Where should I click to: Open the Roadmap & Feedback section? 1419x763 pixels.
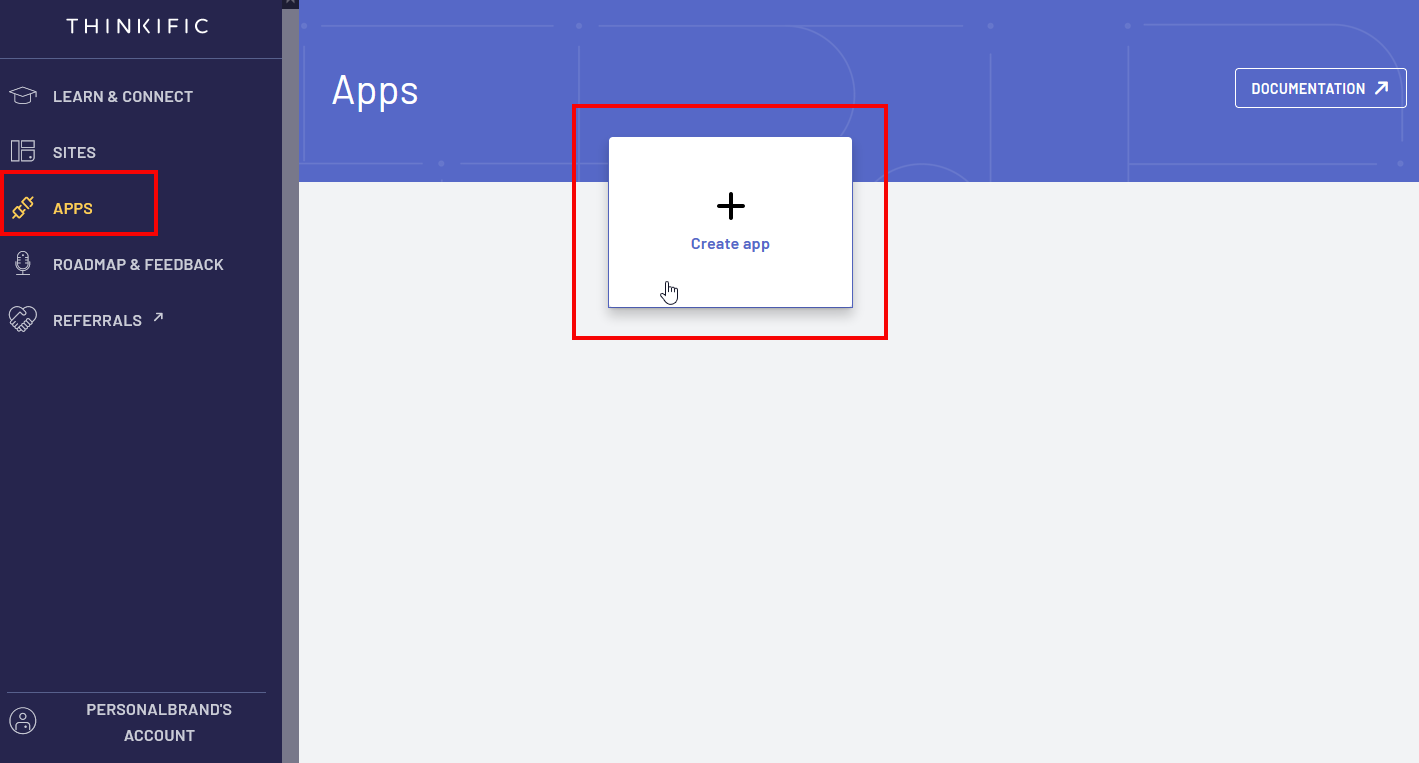click(138, 265)
